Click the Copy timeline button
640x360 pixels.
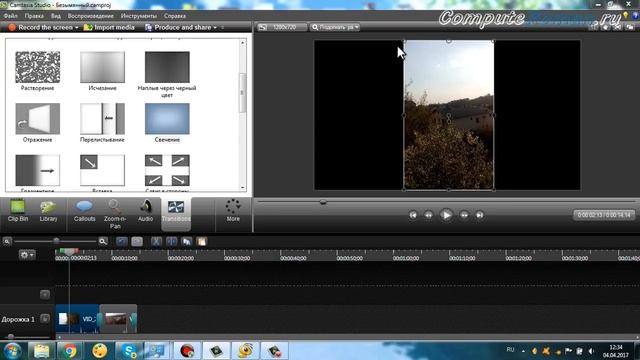[x=187, y=242]
